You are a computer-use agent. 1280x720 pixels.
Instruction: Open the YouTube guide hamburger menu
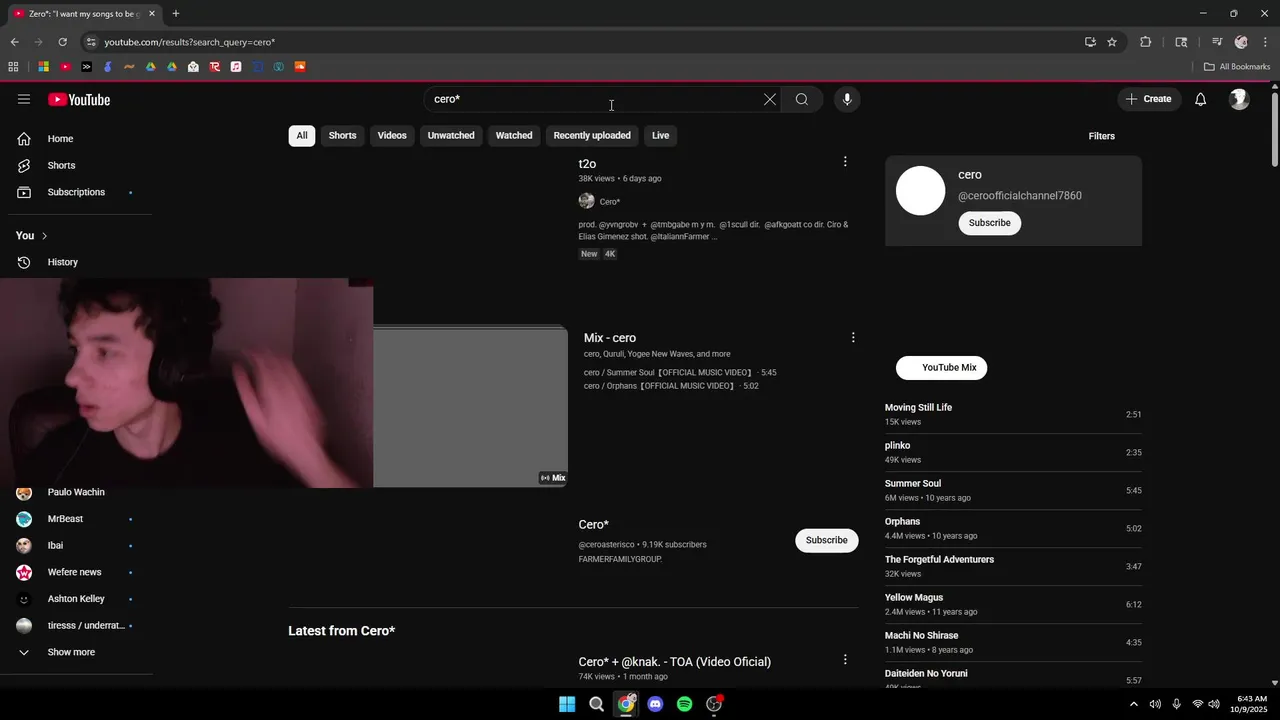[x=24, y=99]
